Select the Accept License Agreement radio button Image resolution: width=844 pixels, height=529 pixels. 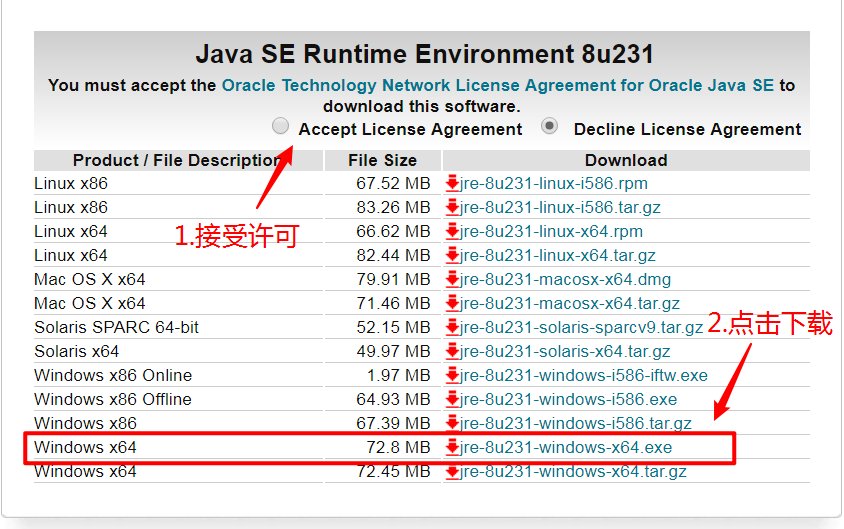pos(281,127)
